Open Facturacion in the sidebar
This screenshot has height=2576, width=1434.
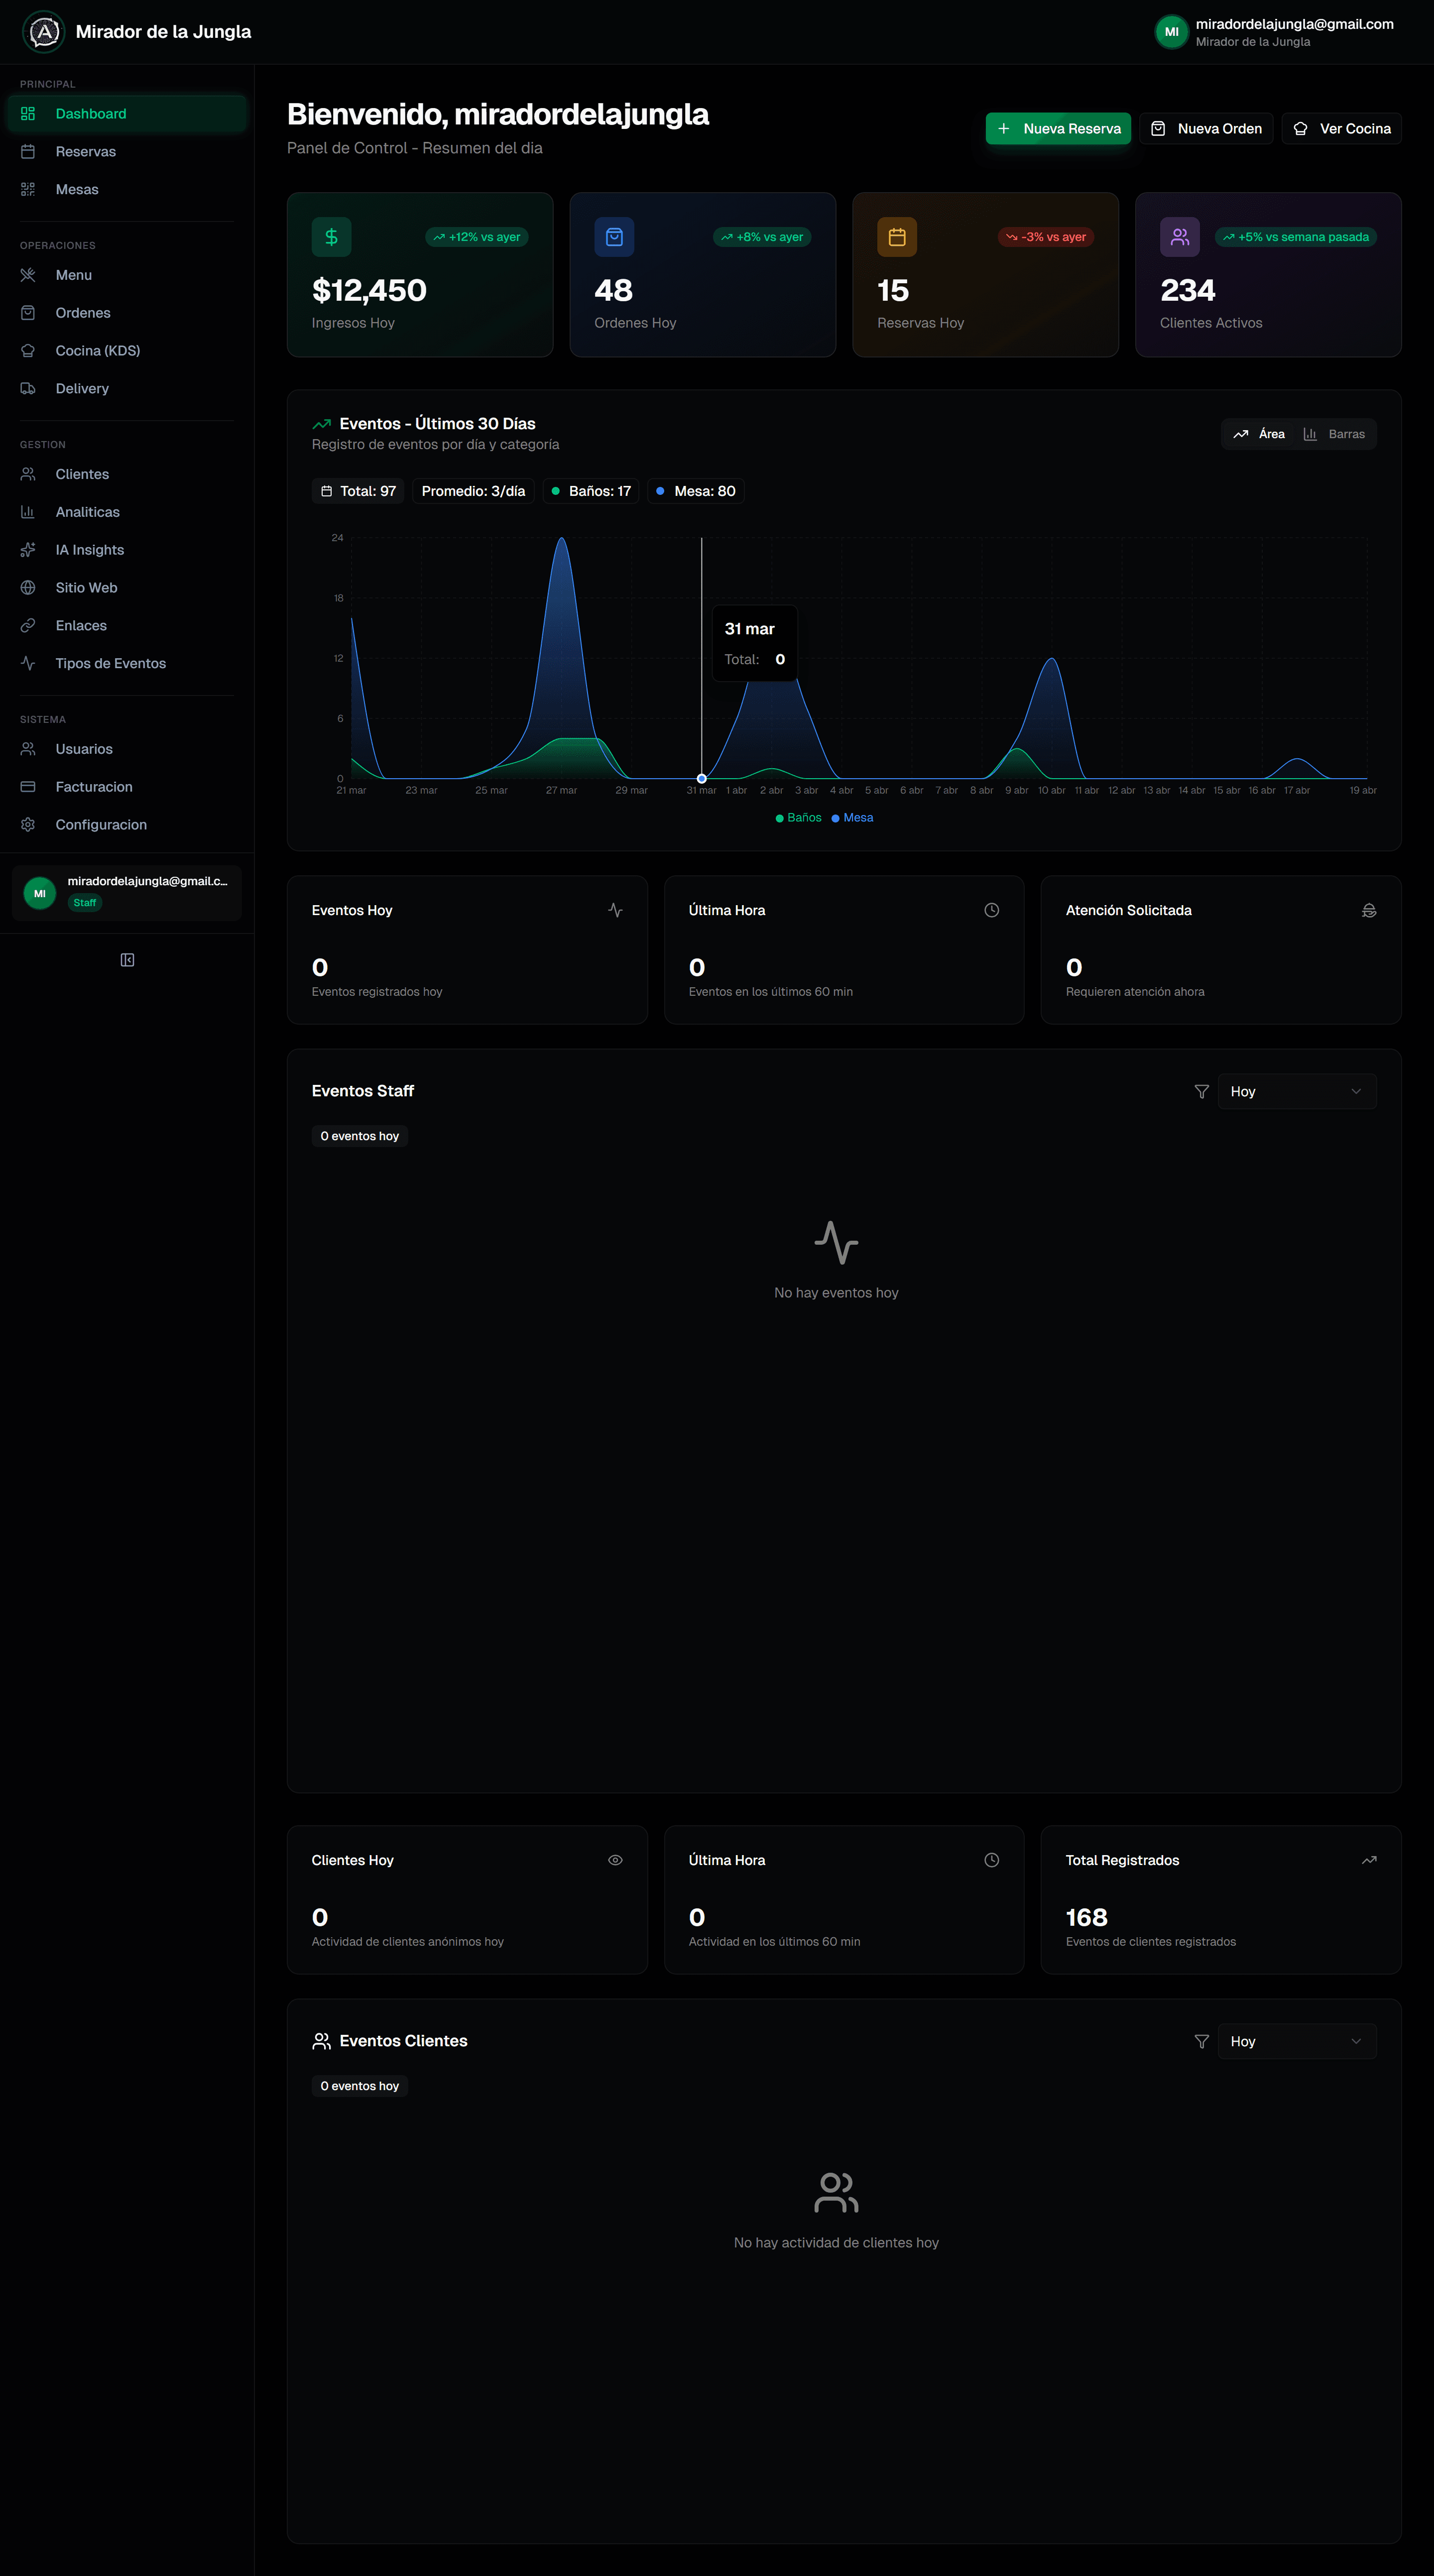point(127,787)
